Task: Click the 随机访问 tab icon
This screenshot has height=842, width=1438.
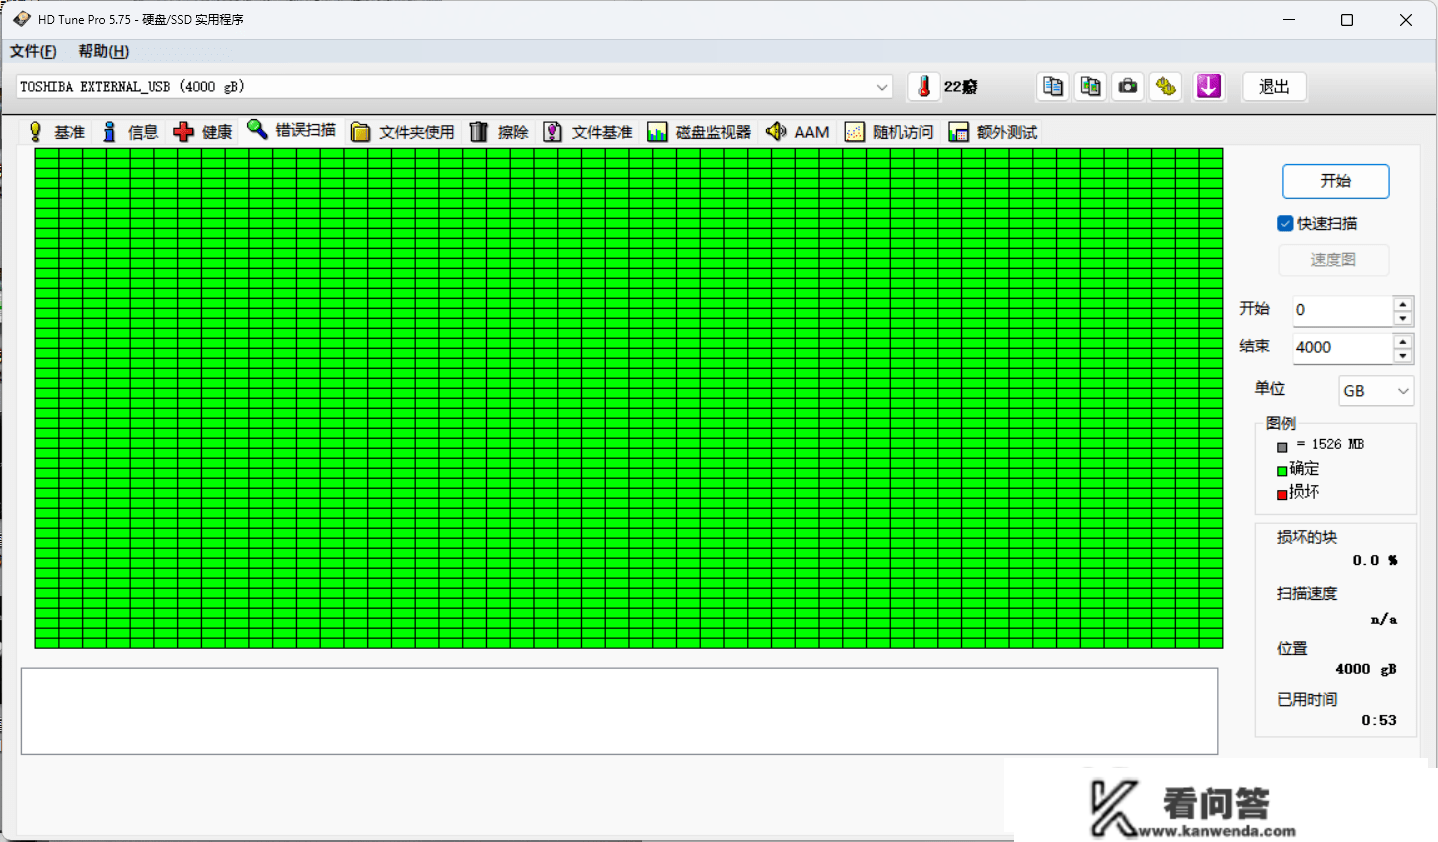Action: tap(854, 132)
